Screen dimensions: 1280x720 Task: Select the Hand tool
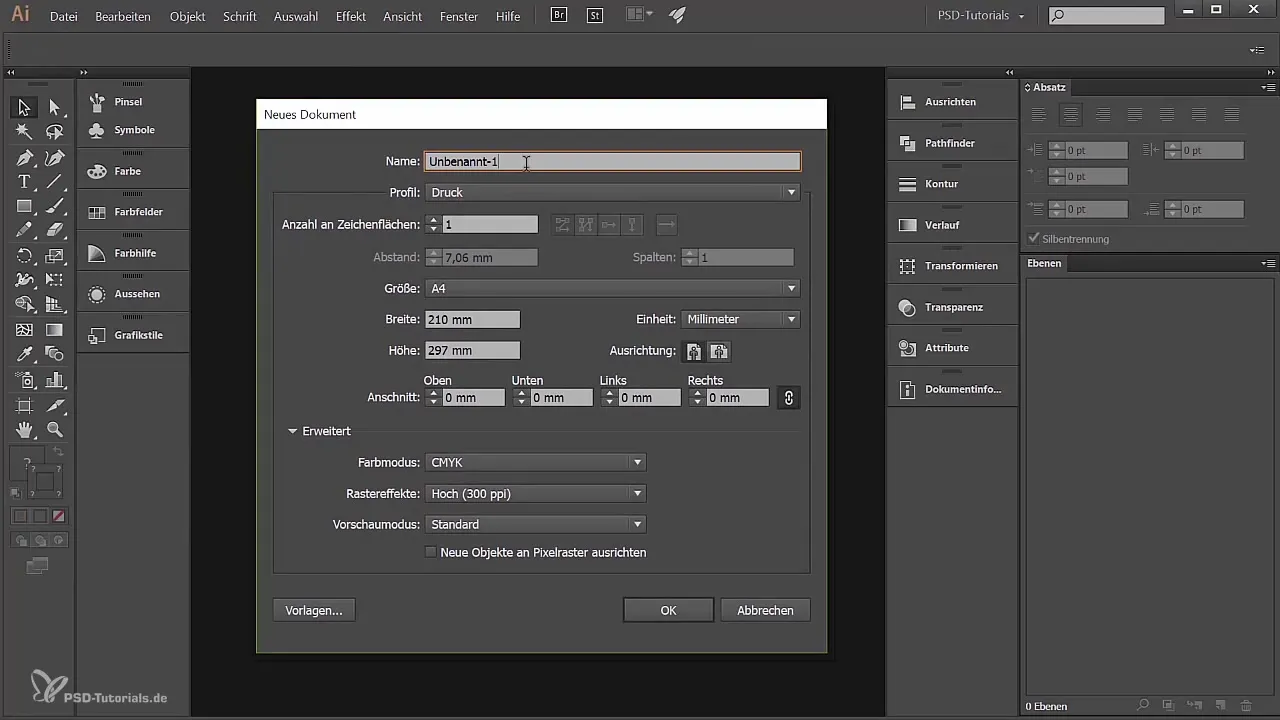pos(24,430)
